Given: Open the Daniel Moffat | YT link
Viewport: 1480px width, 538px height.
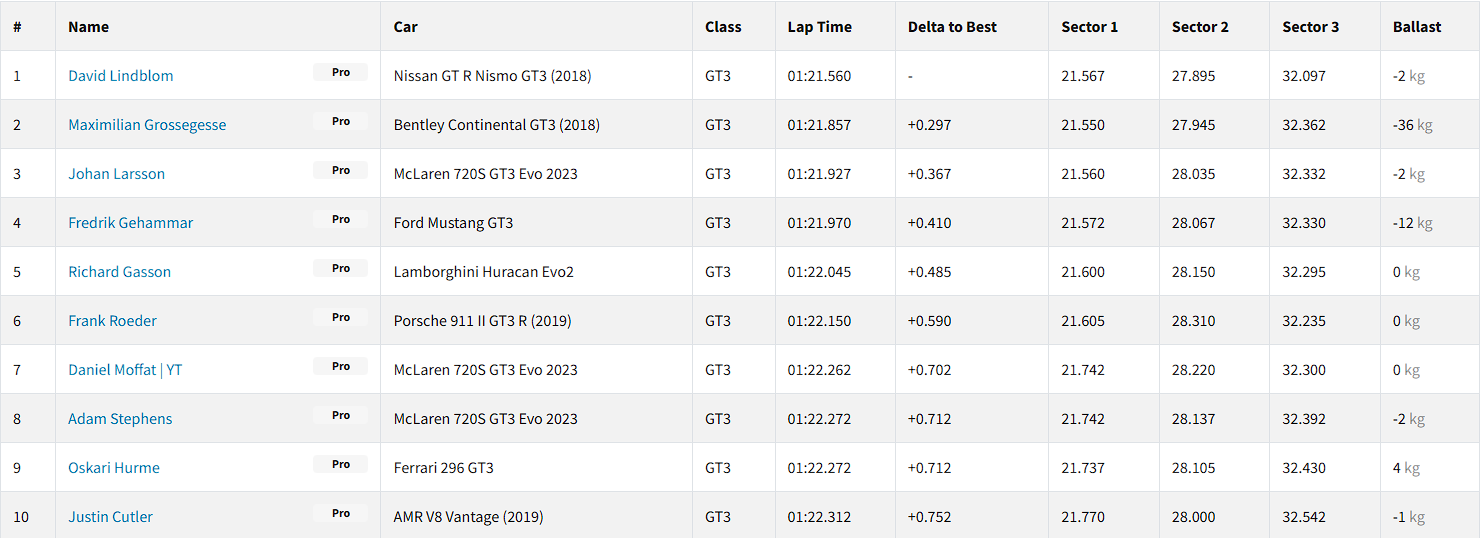Looking at the screenshot, I should pyautogui.click(x=125, y=370).
